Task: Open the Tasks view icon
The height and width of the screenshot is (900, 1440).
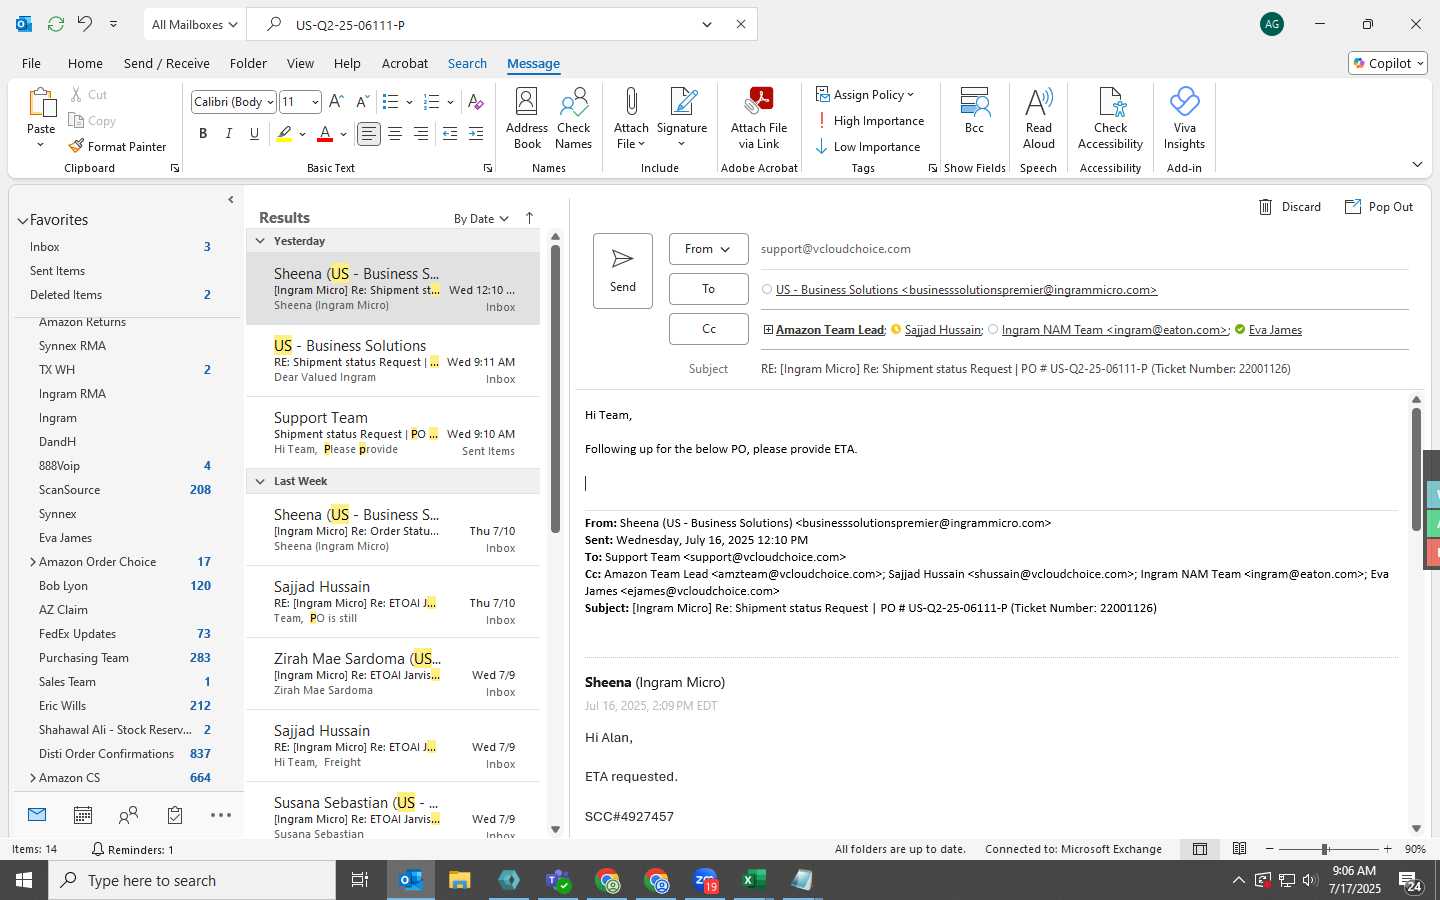Action: pyautogui.click(x=175, y=815)
